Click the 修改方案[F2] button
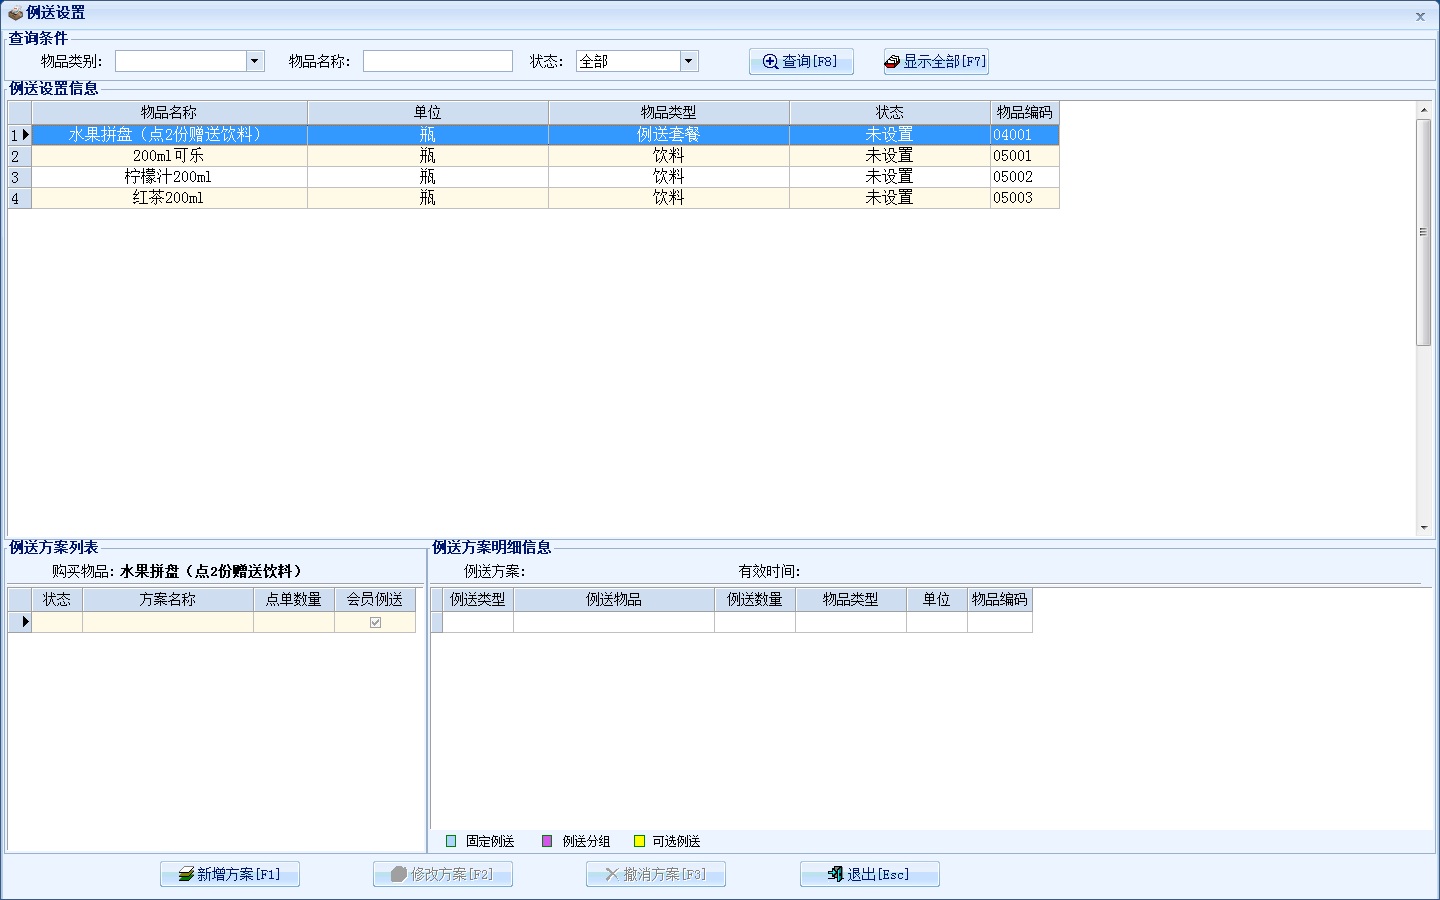 click(x=443, y=874)
